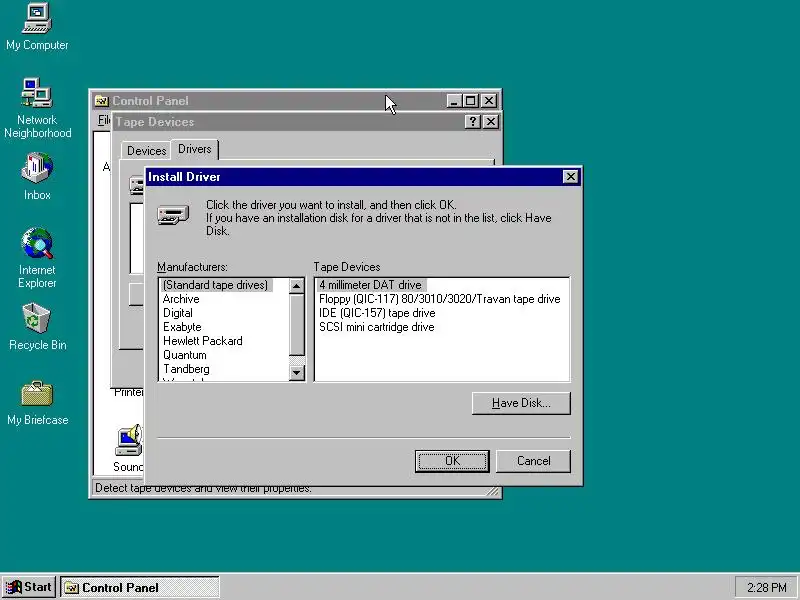Screen dimensions: 800x600
Task: Select Digital in Manufacturers list
Action: [x=178, y=313]
